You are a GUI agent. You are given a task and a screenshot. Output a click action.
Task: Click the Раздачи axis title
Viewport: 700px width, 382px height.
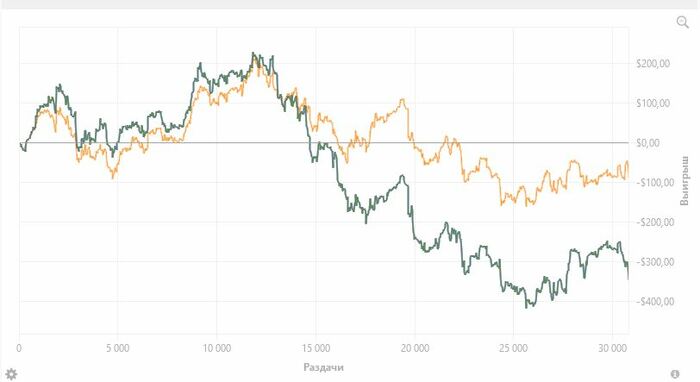[x=324, y=367]
